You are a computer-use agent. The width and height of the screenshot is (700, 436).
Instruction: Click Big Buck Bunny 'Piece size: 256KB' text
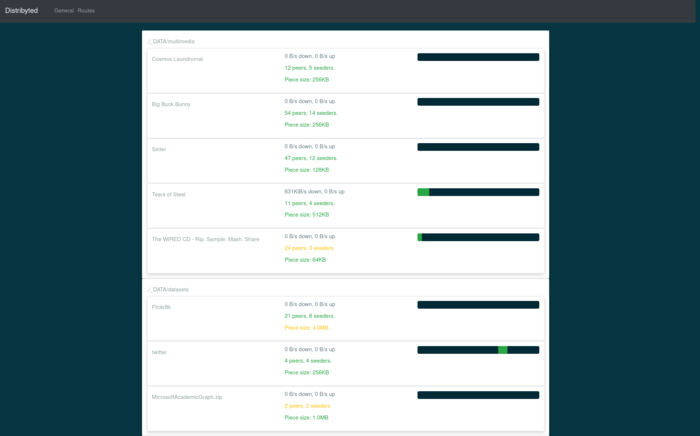[x=307, y=125]
